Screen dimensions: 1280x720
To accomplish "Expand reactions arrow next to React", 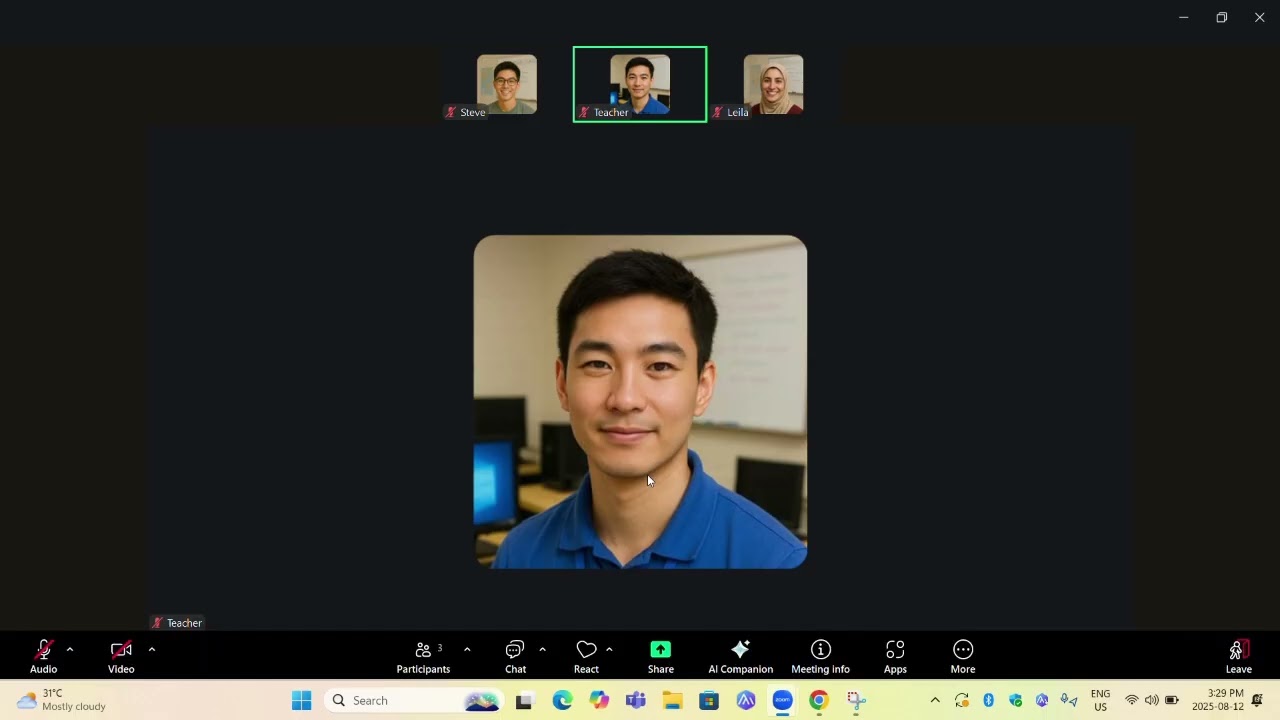I will tap(609, 650).
